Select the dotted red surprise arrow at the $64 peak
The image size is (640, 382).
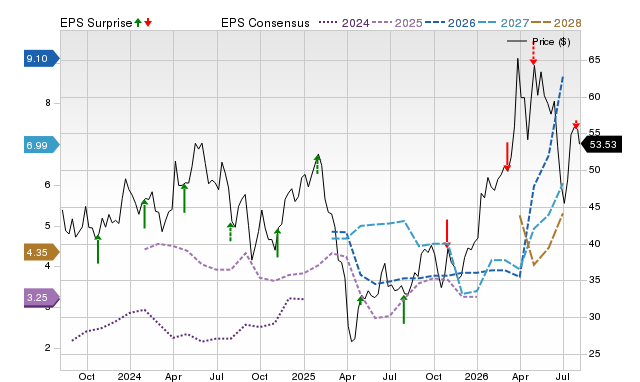533,53
